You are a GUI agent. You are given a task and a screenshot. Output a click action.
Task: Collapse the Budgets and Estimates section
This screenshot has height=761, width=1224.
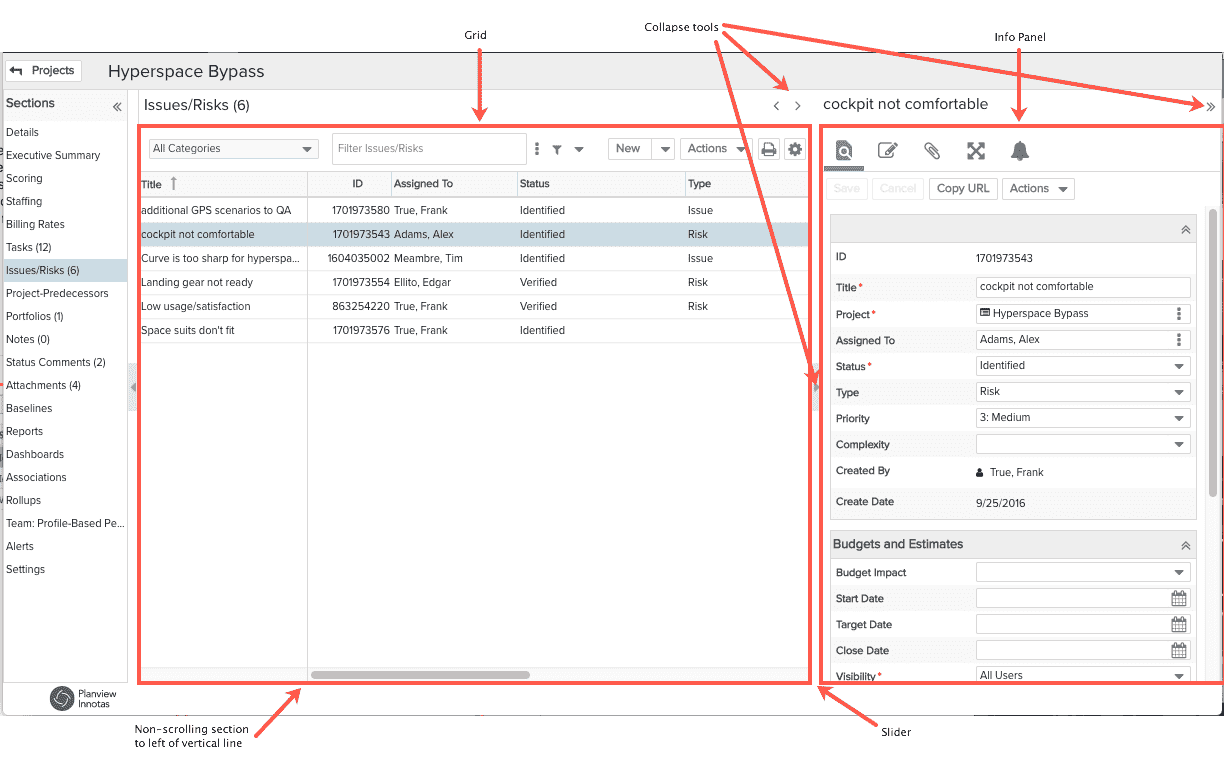point(1185,544)
